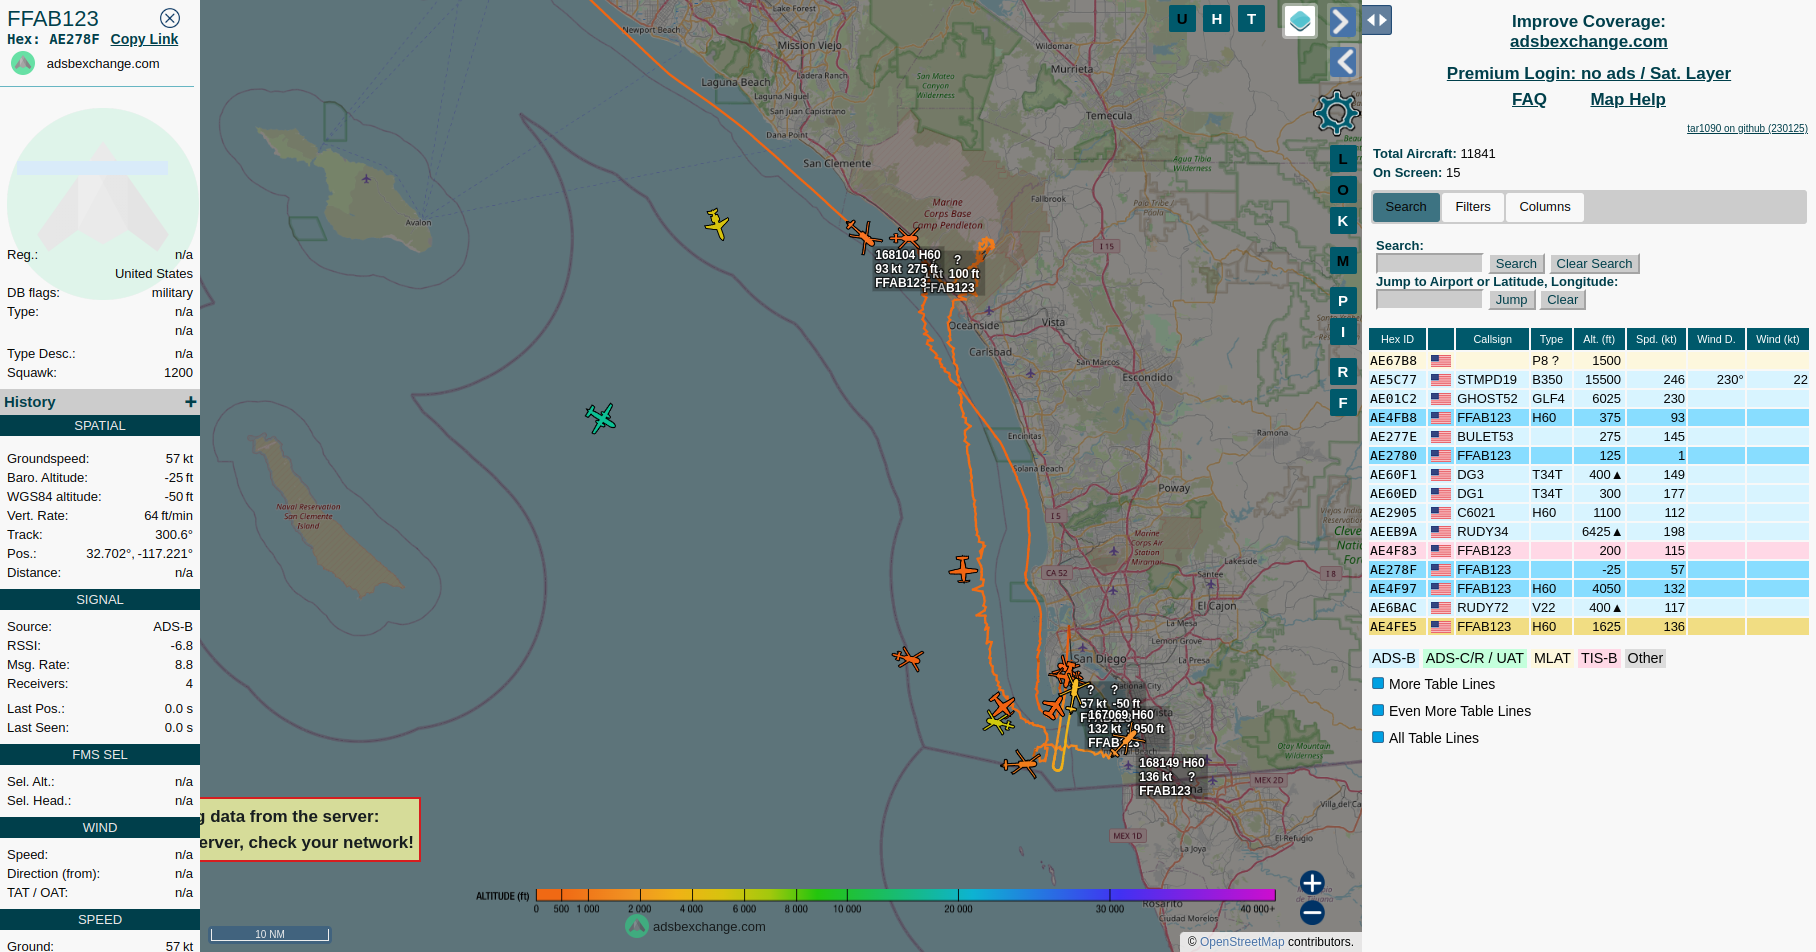
Task: Sort table by Alt. (ft) column
Action: [x=1599, y=339]
